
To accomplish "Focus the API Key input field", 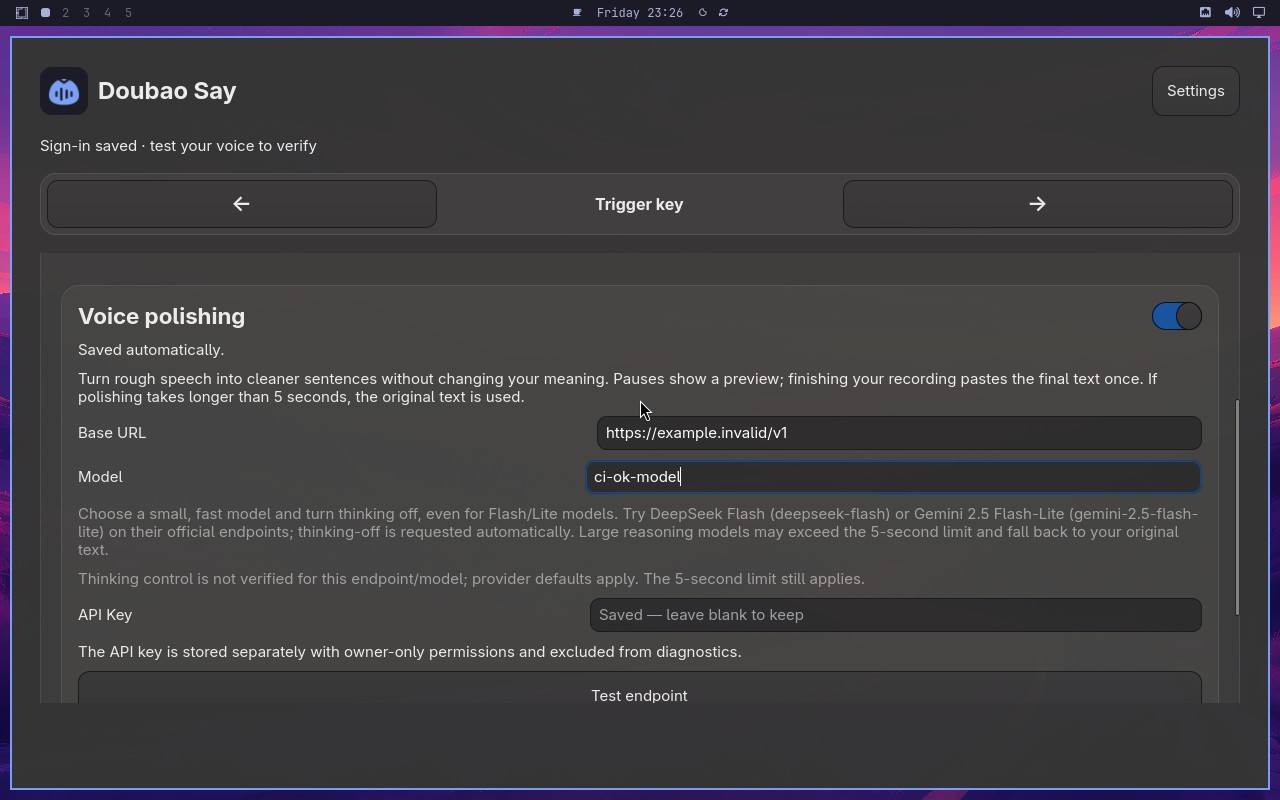I will [895, 615].
